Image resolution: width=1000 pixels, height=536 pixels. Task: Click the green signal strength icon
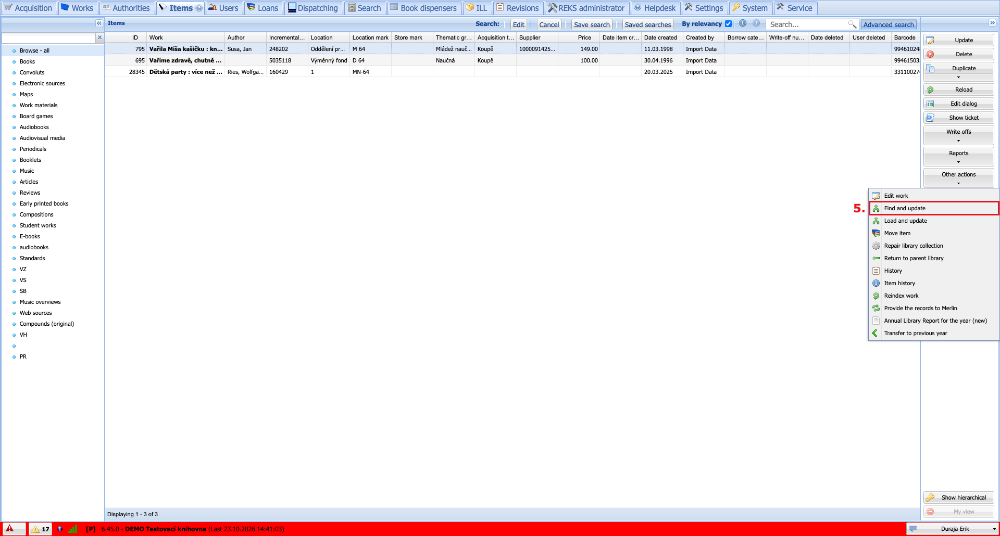[73, 529]
